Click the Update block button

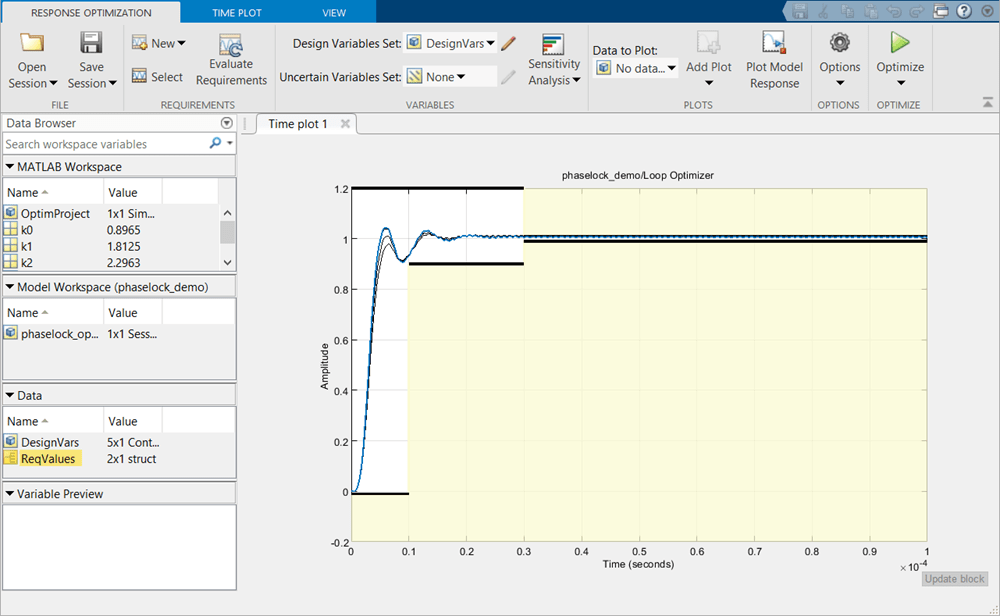(x=955, y=578)
